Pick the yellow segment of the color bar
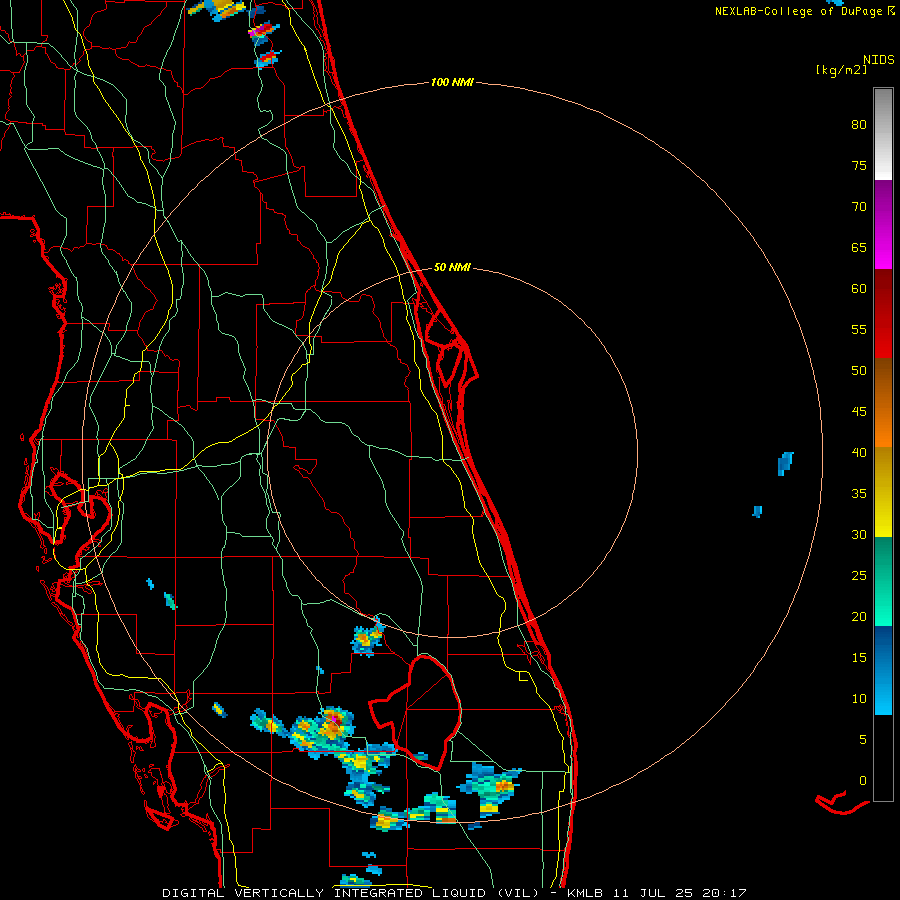900x900 pixels. pyautogui.click(x=883, y=492)
